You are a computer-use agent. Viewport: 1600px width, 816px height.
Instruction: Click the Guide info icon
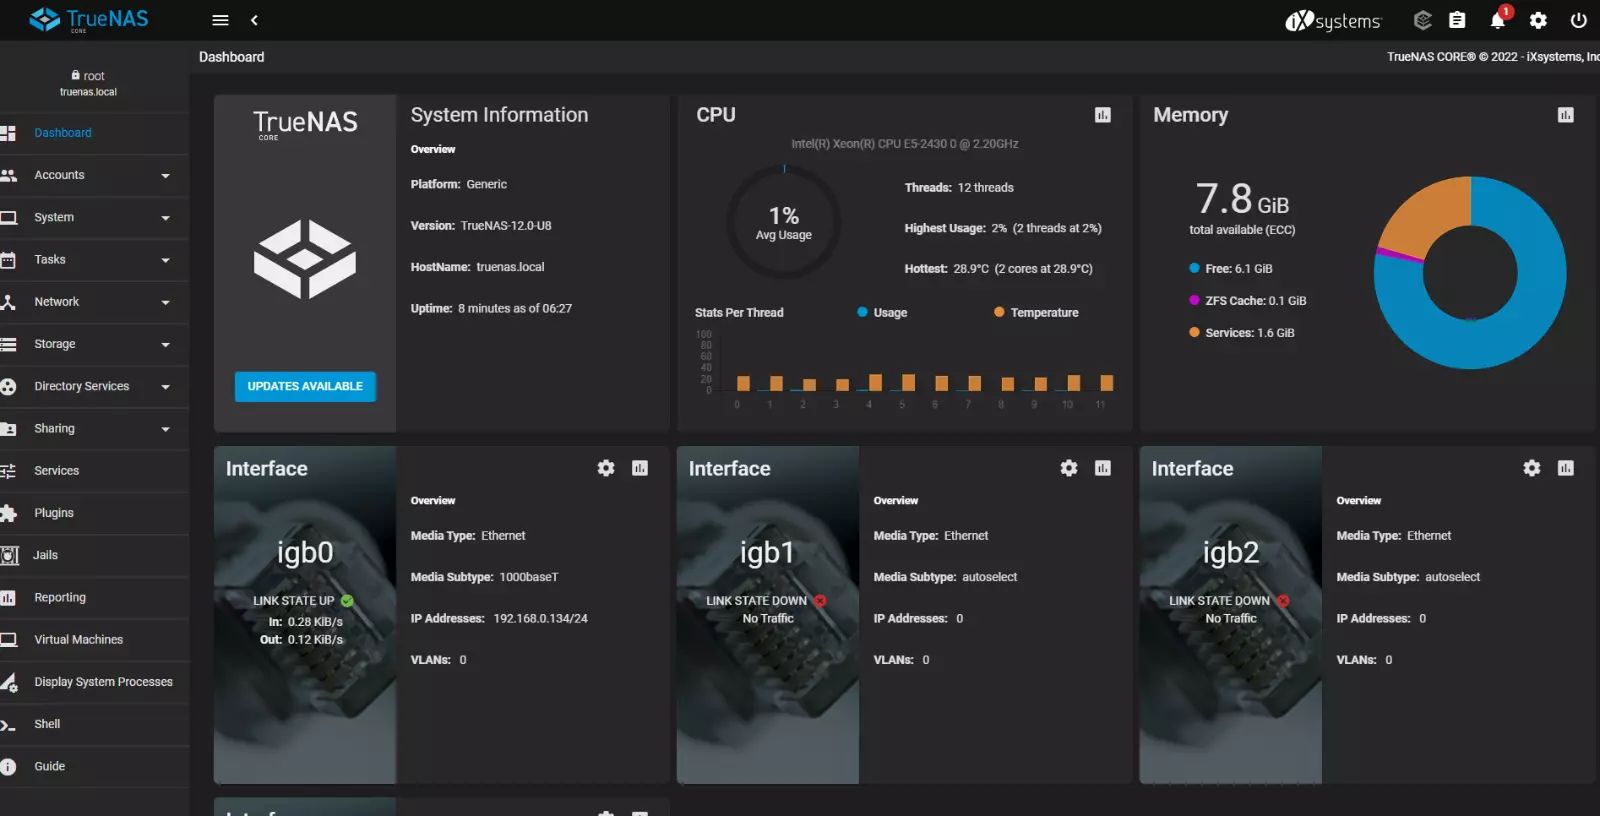coord(8,767)
